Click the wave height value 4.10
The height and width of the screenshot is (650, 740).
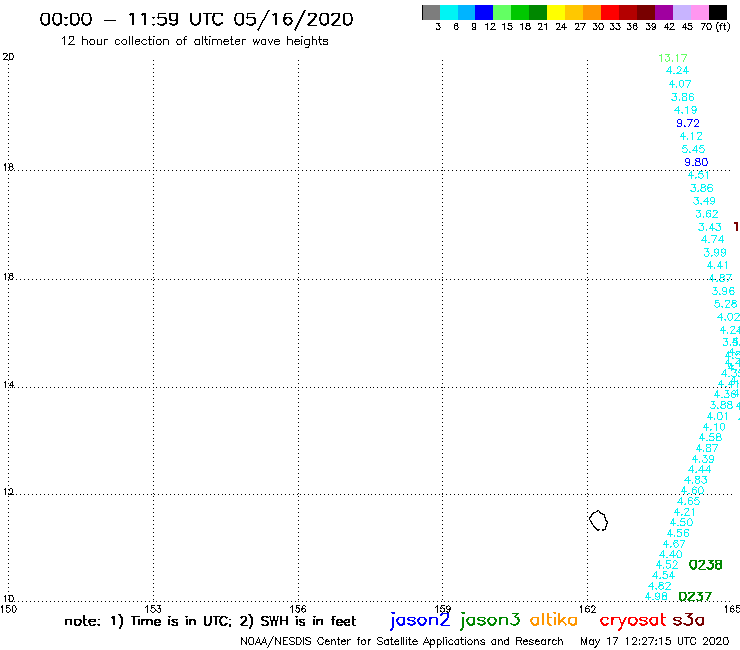coord(714,427)
